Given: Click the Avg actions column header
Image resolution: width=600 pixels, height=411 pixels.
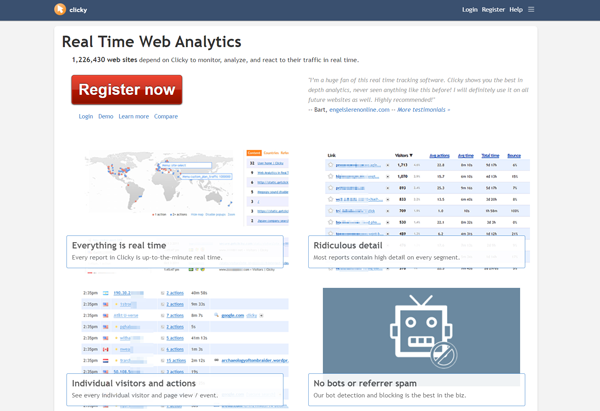Looking at the screenshot, I should [439, 156].
